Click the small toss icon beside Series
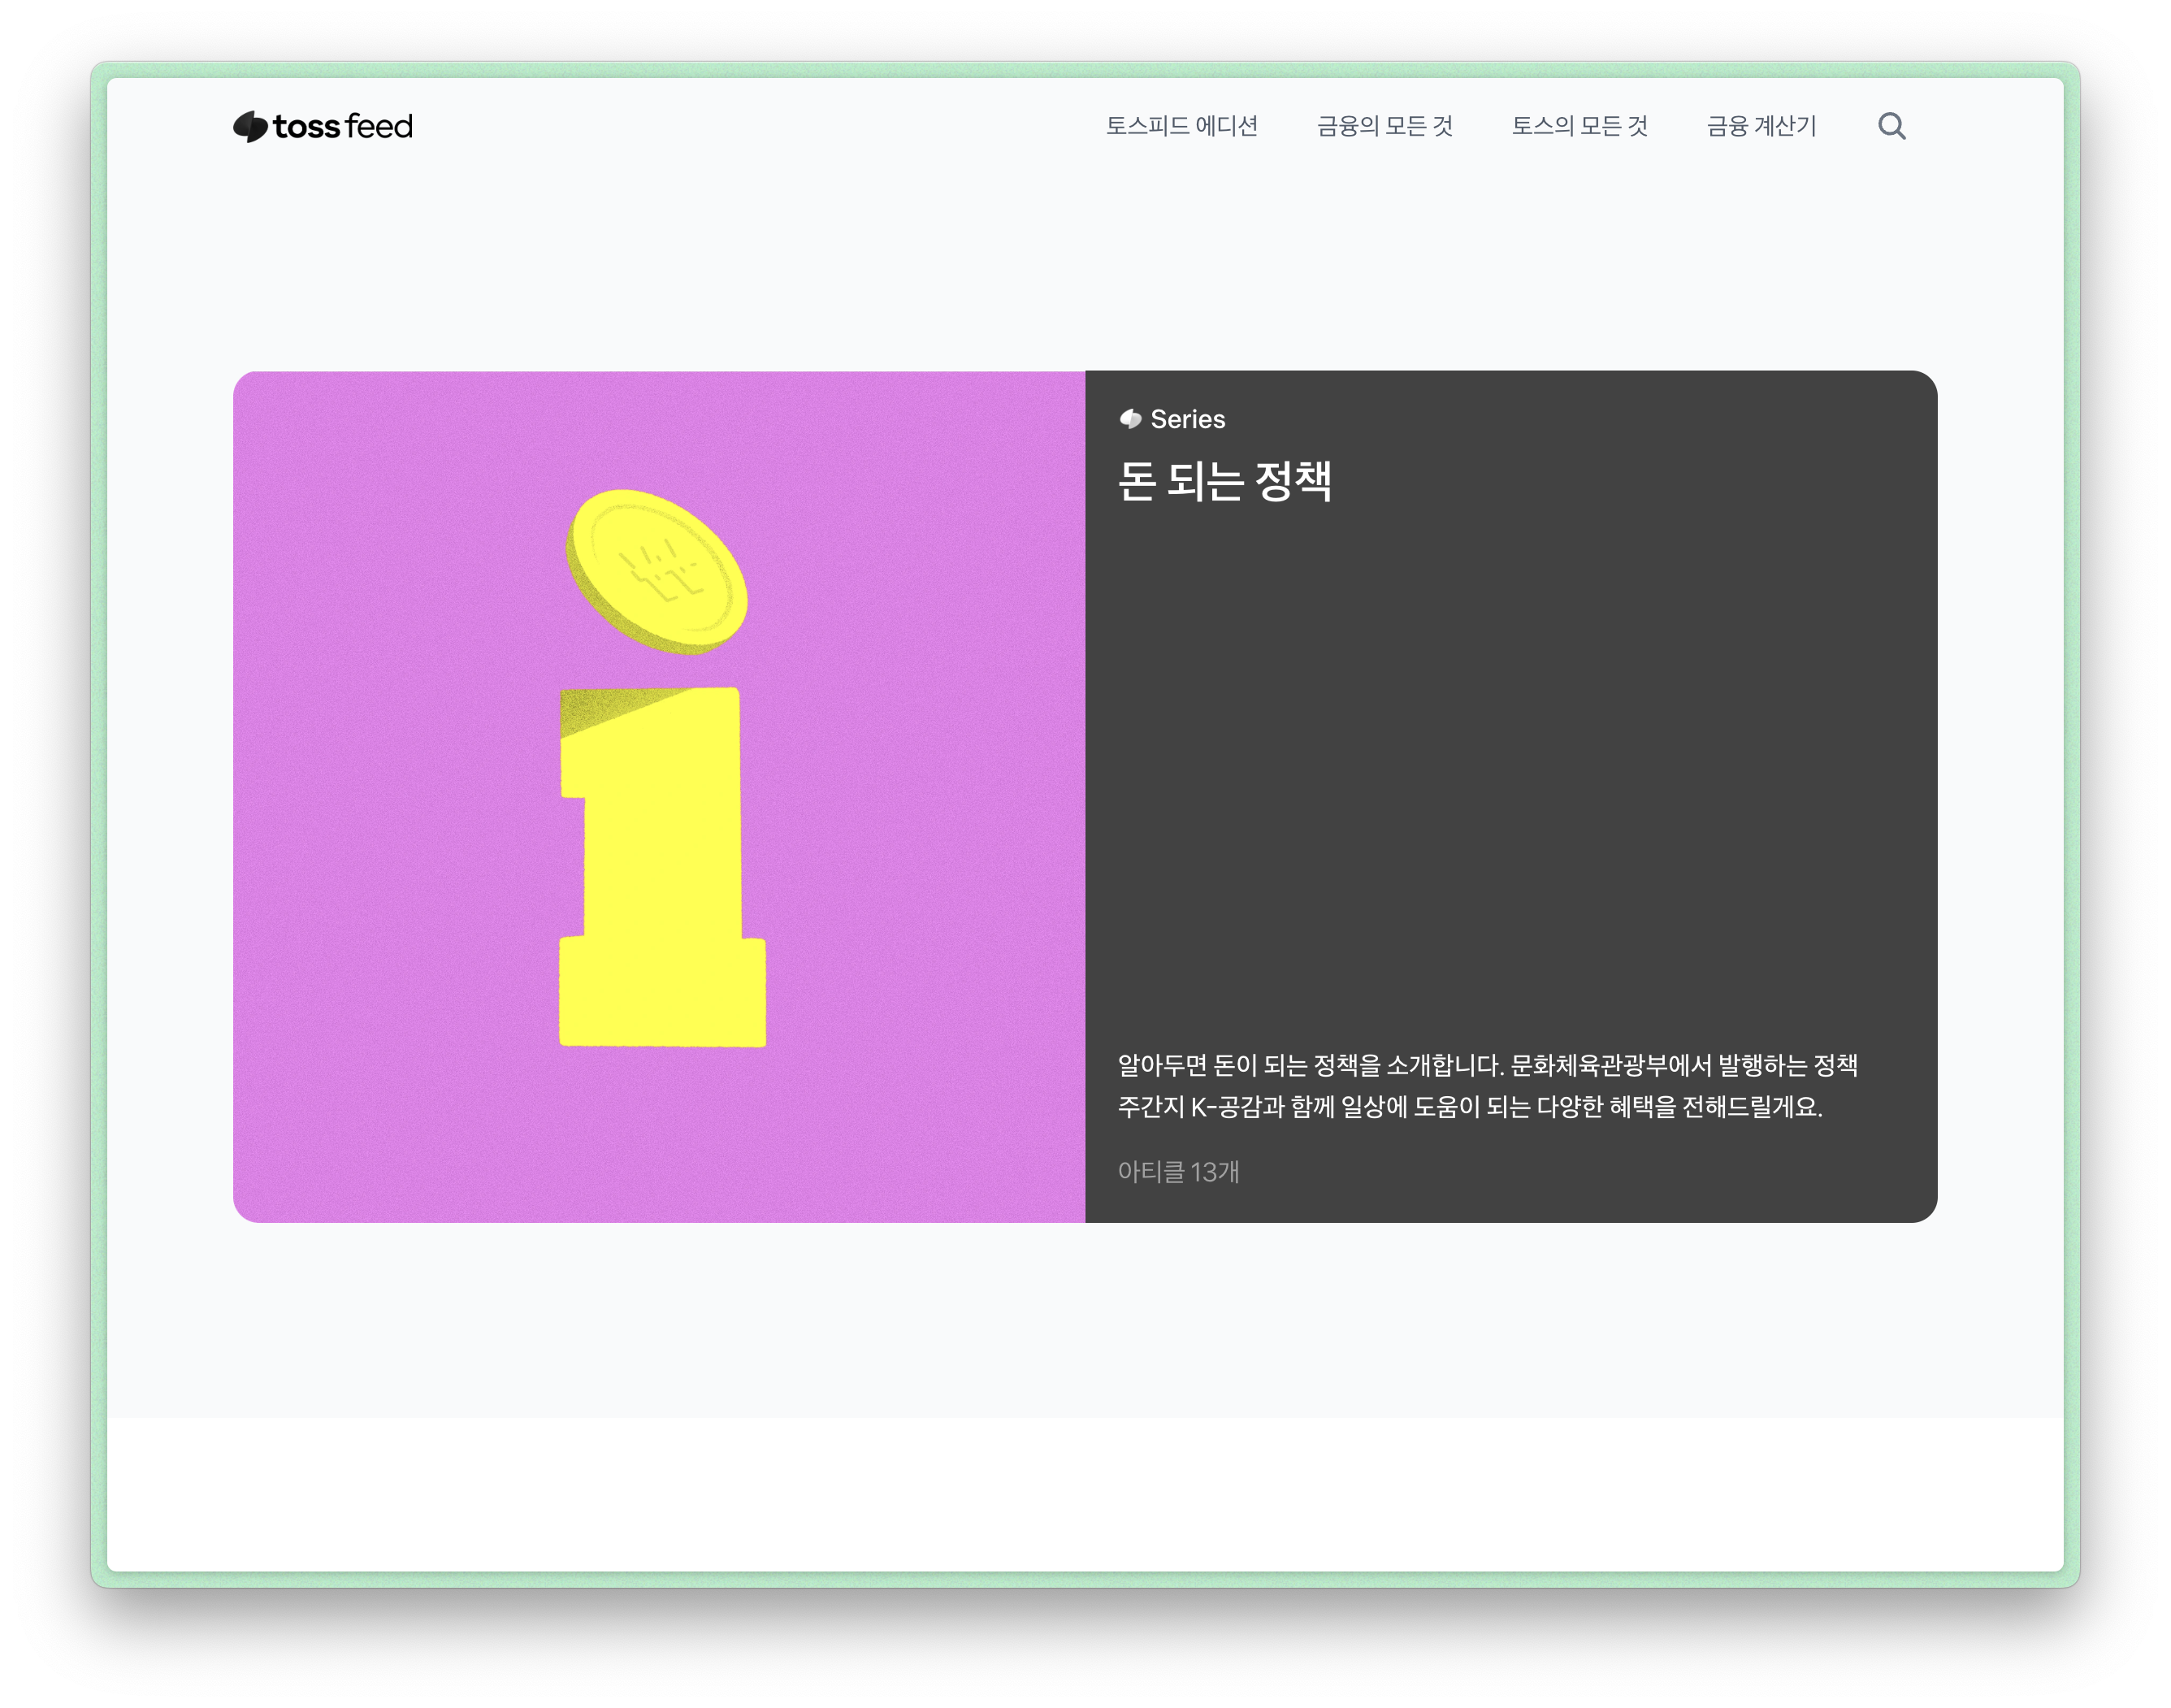The image size is (2171, 1708). coord(1130,419)
